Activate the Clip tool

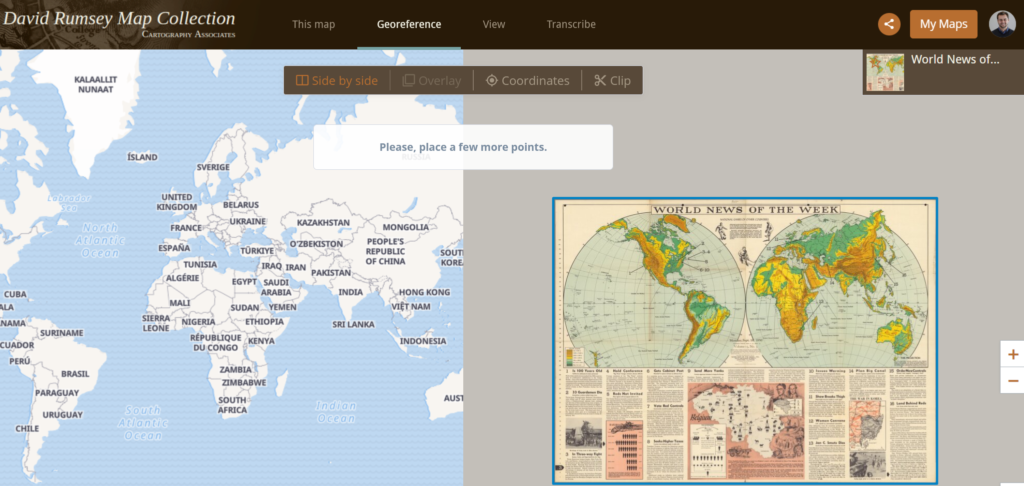coord(612,80)
